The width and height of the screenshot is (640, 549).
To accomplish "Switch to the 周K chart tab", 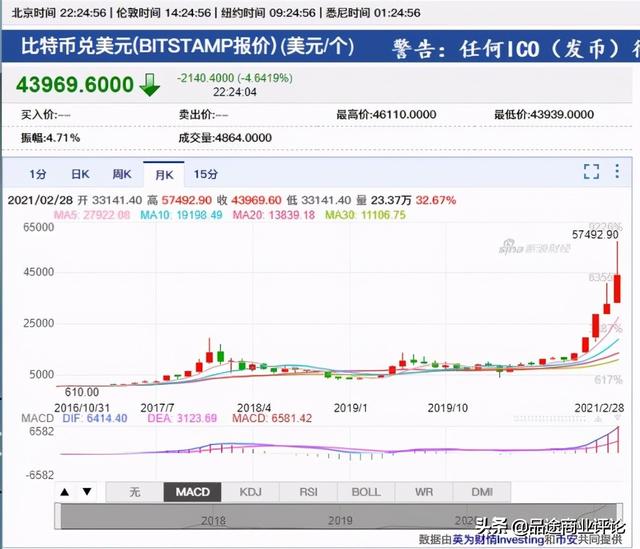I will pos(122,174).
